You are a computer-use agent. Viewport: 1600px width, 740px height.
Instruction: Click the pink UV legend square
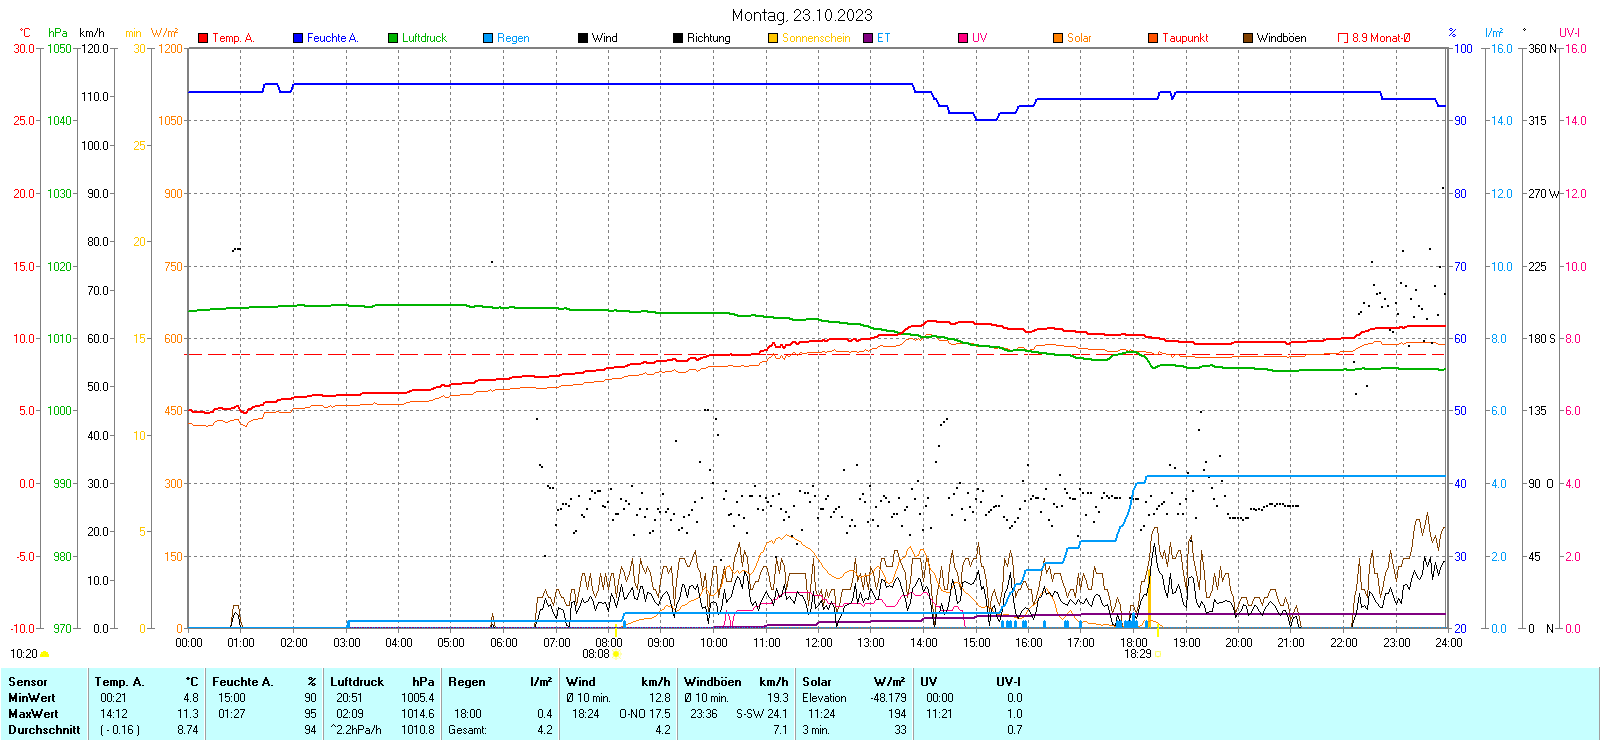pyautogui.click(x=963, y=38)
